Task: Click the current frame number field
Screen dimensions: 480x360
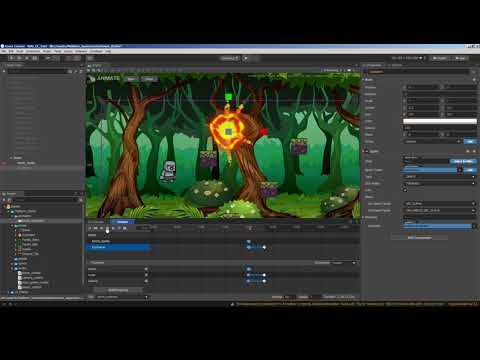Action: click(x=144, y=228)
